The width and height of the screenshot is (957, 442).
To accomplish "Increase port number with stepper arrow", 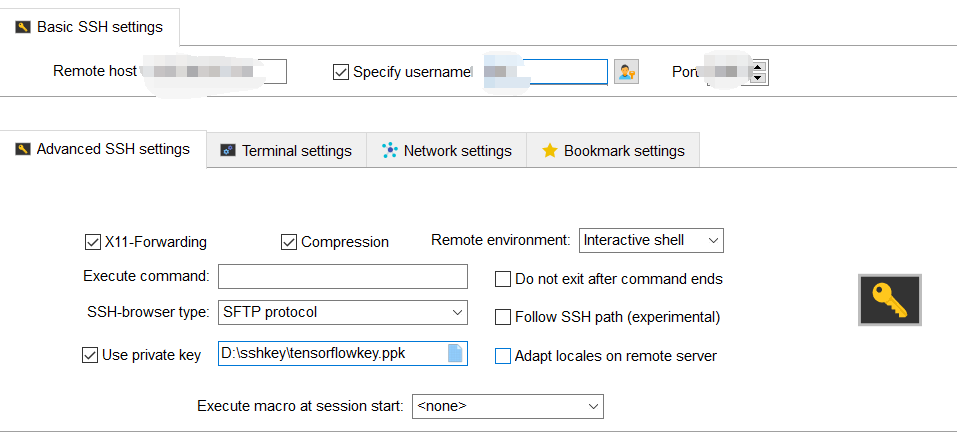I will (758, 66).
